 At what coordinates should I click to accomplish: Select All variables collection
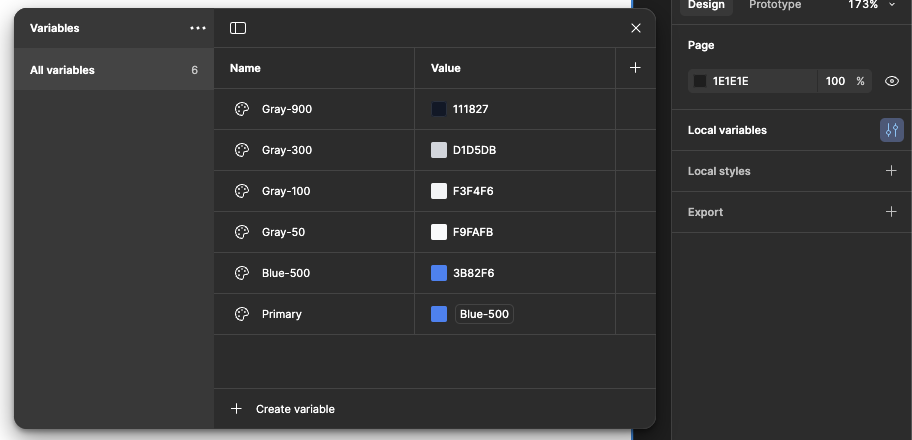[x=114, y=70]
